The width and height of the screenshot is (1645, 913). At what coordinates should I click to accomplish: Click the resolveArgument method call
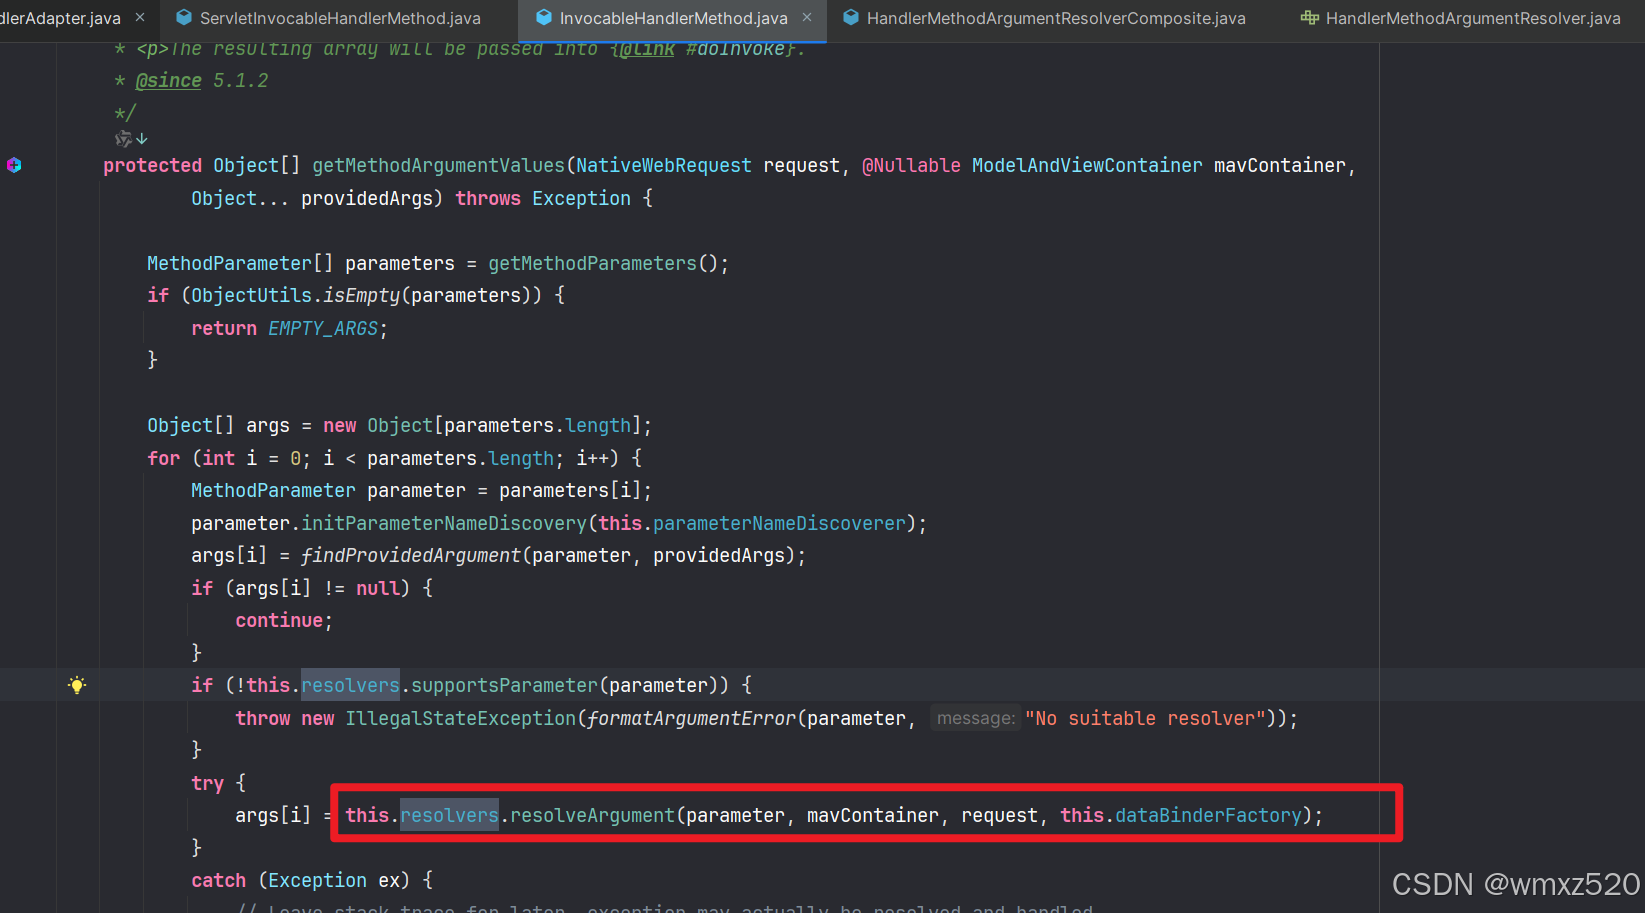(592, 815)
